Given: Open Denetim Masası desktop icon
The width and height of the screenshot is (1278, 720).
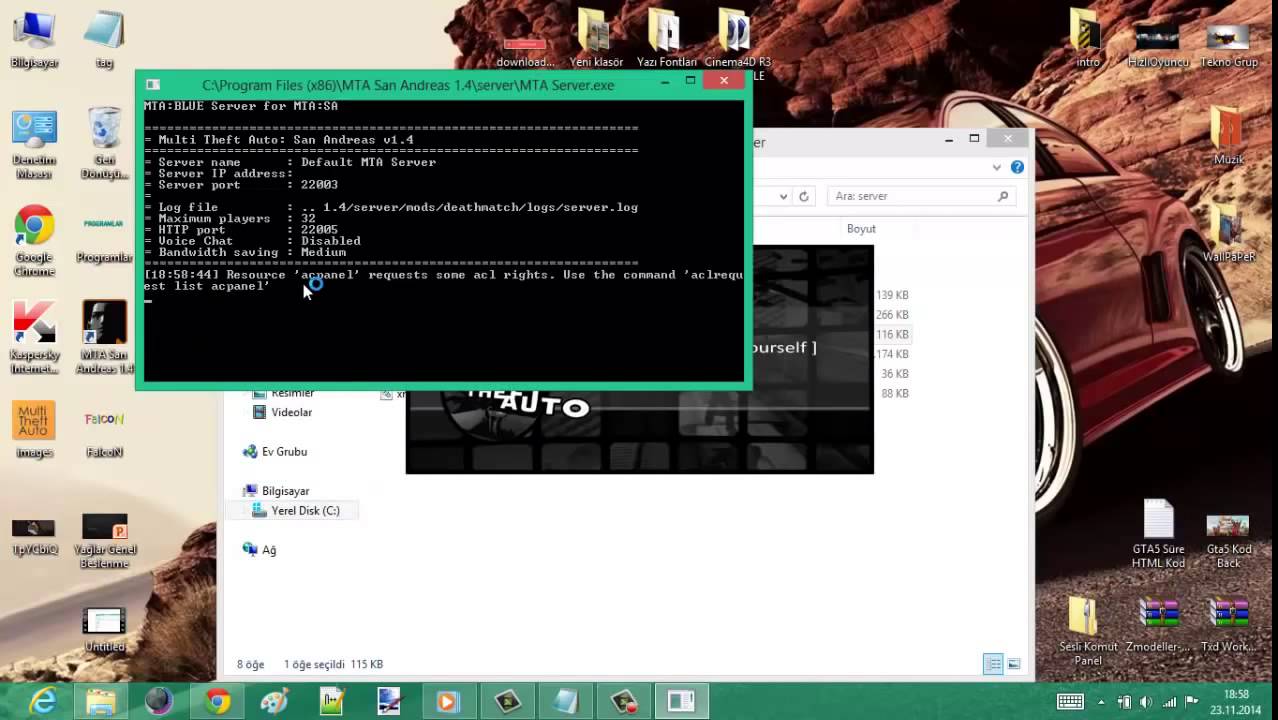Looking at the screenshot, I should 34,145.
